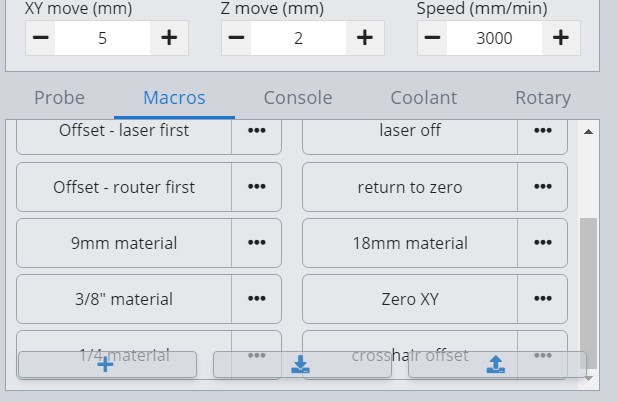
Task: Open options menu for return to zero
Action: pyautogui.click(x=543, y=187)
